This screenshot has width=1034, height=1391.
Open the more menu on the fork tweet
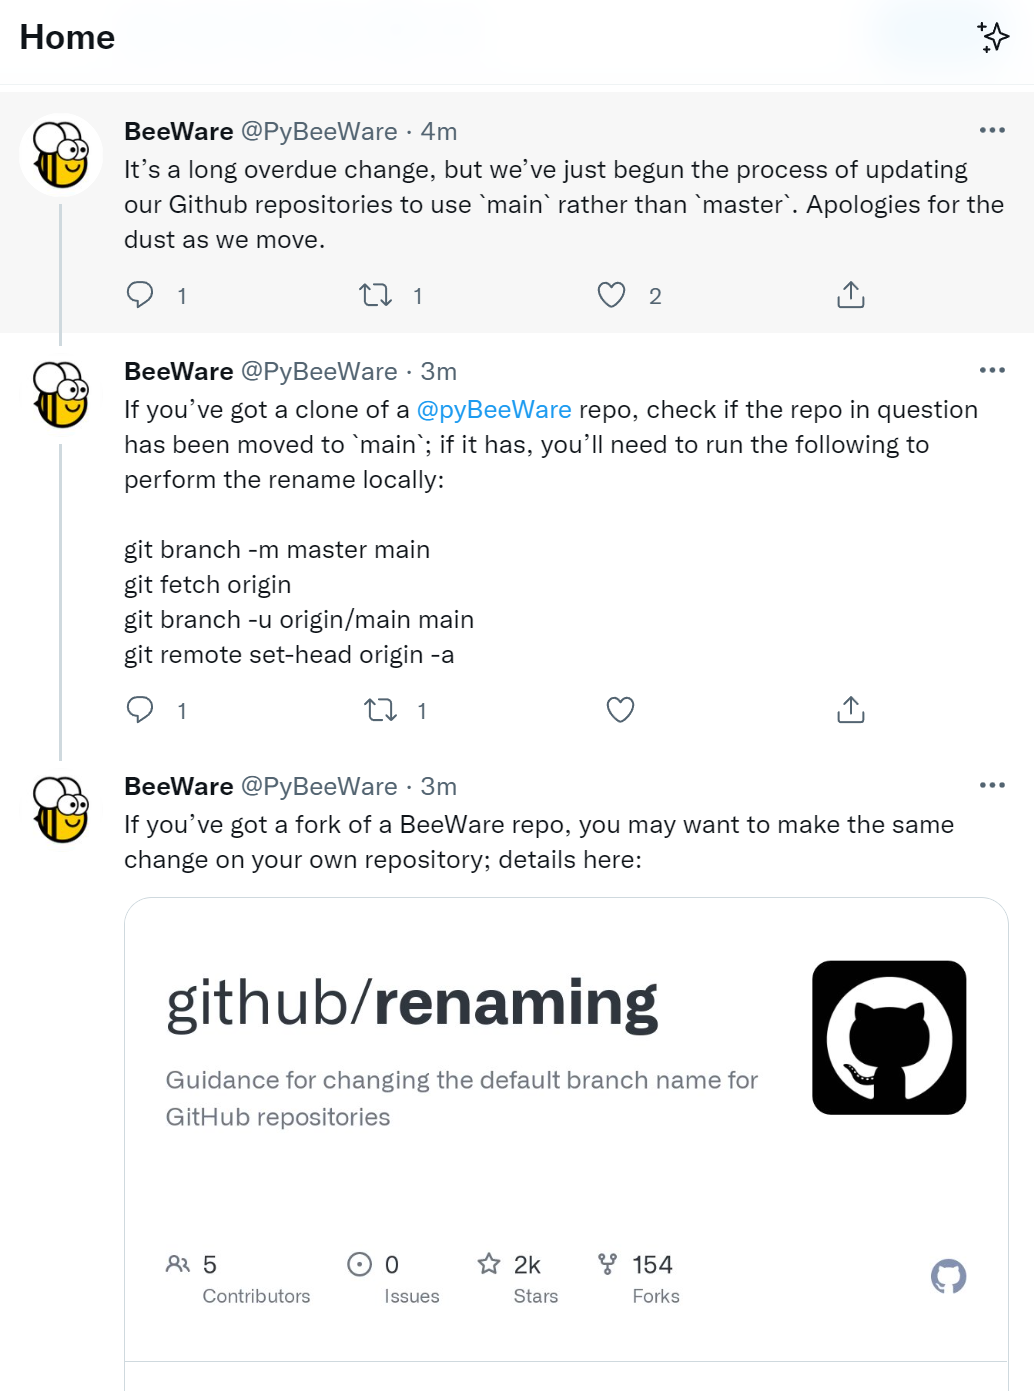(993, 786)
